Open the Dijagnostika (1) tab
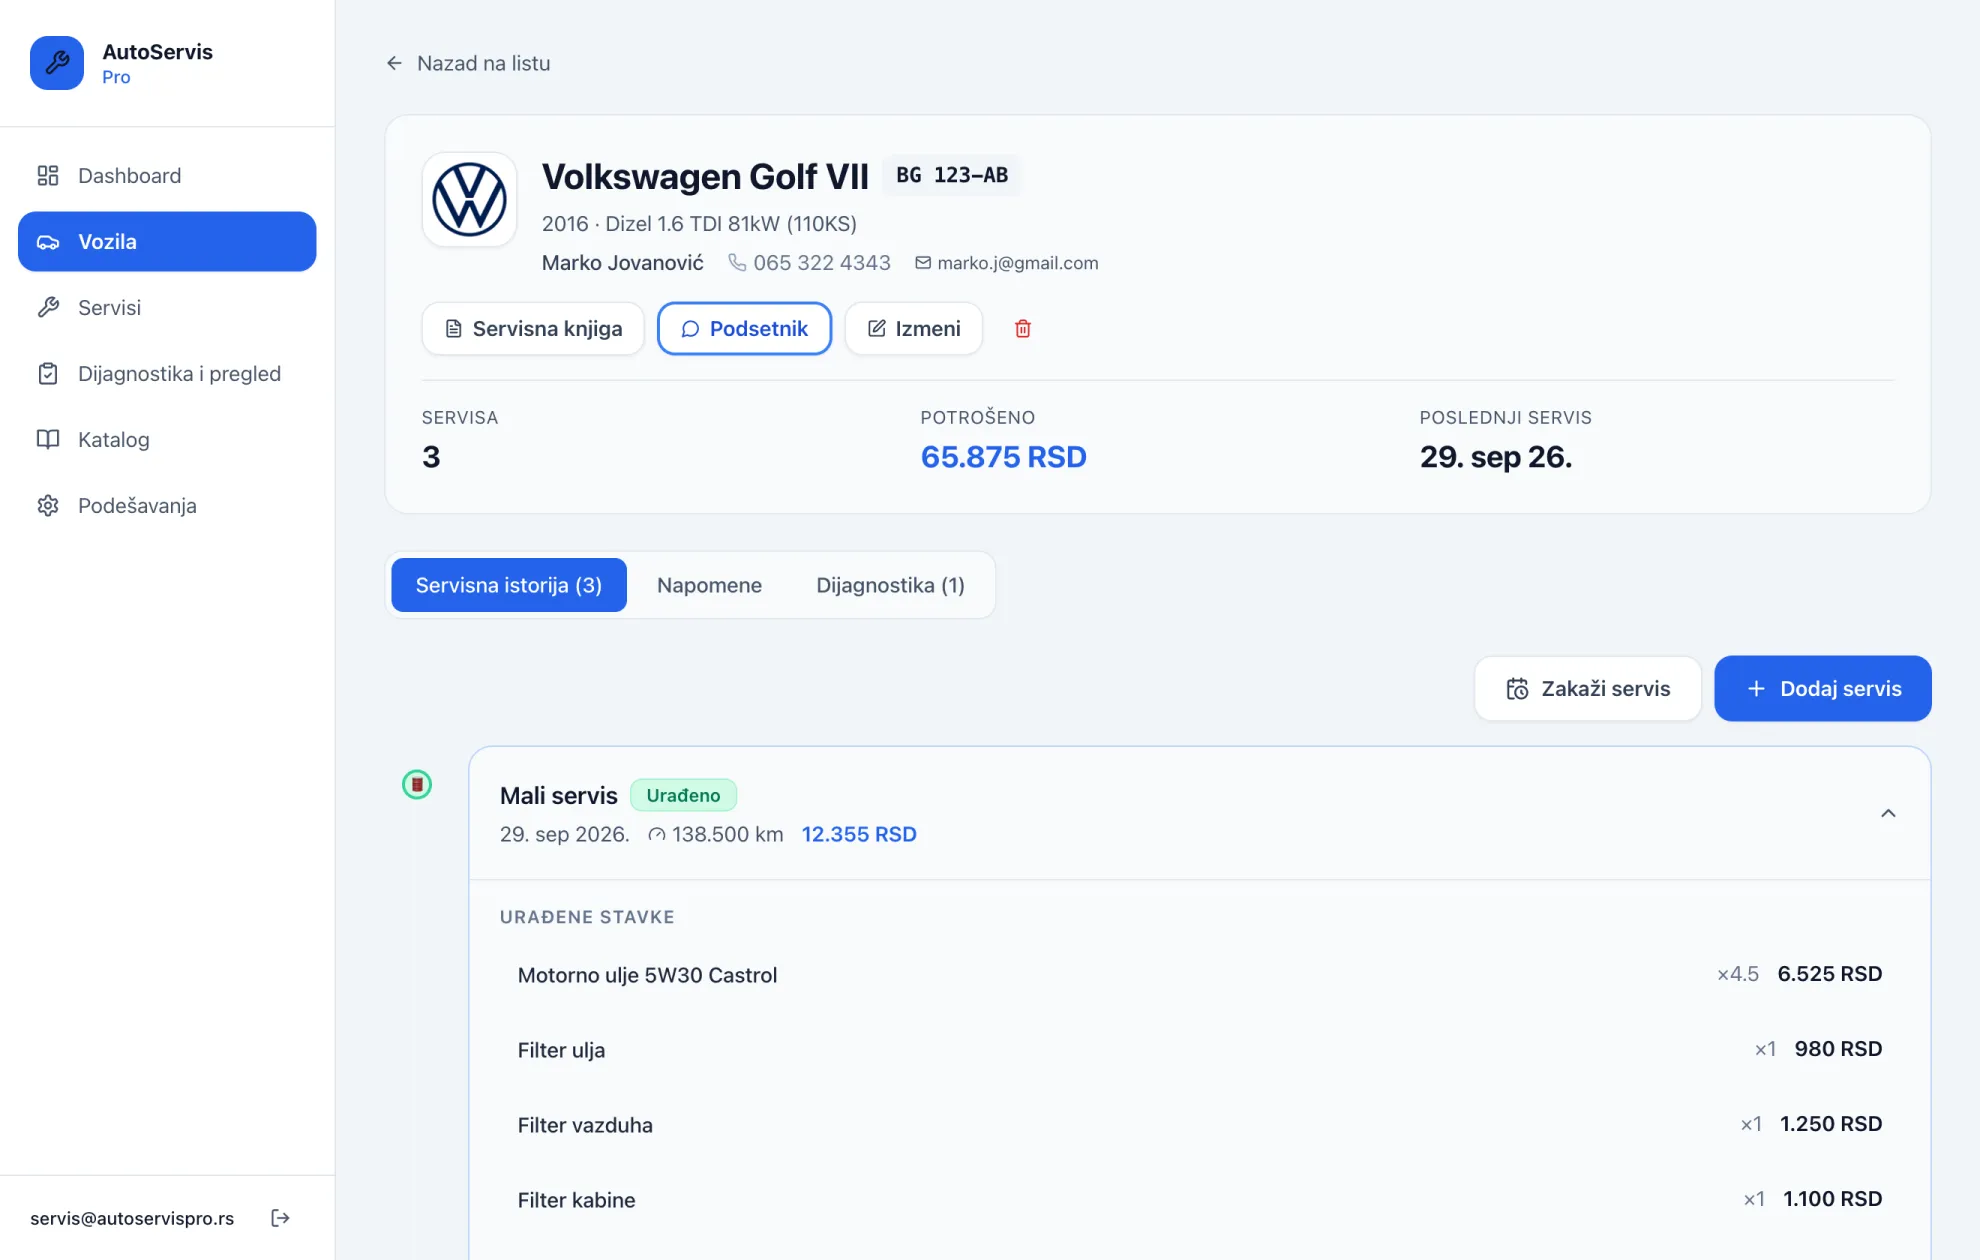Viewport: 1980px width, 1260px height. [x=890, y=585]
